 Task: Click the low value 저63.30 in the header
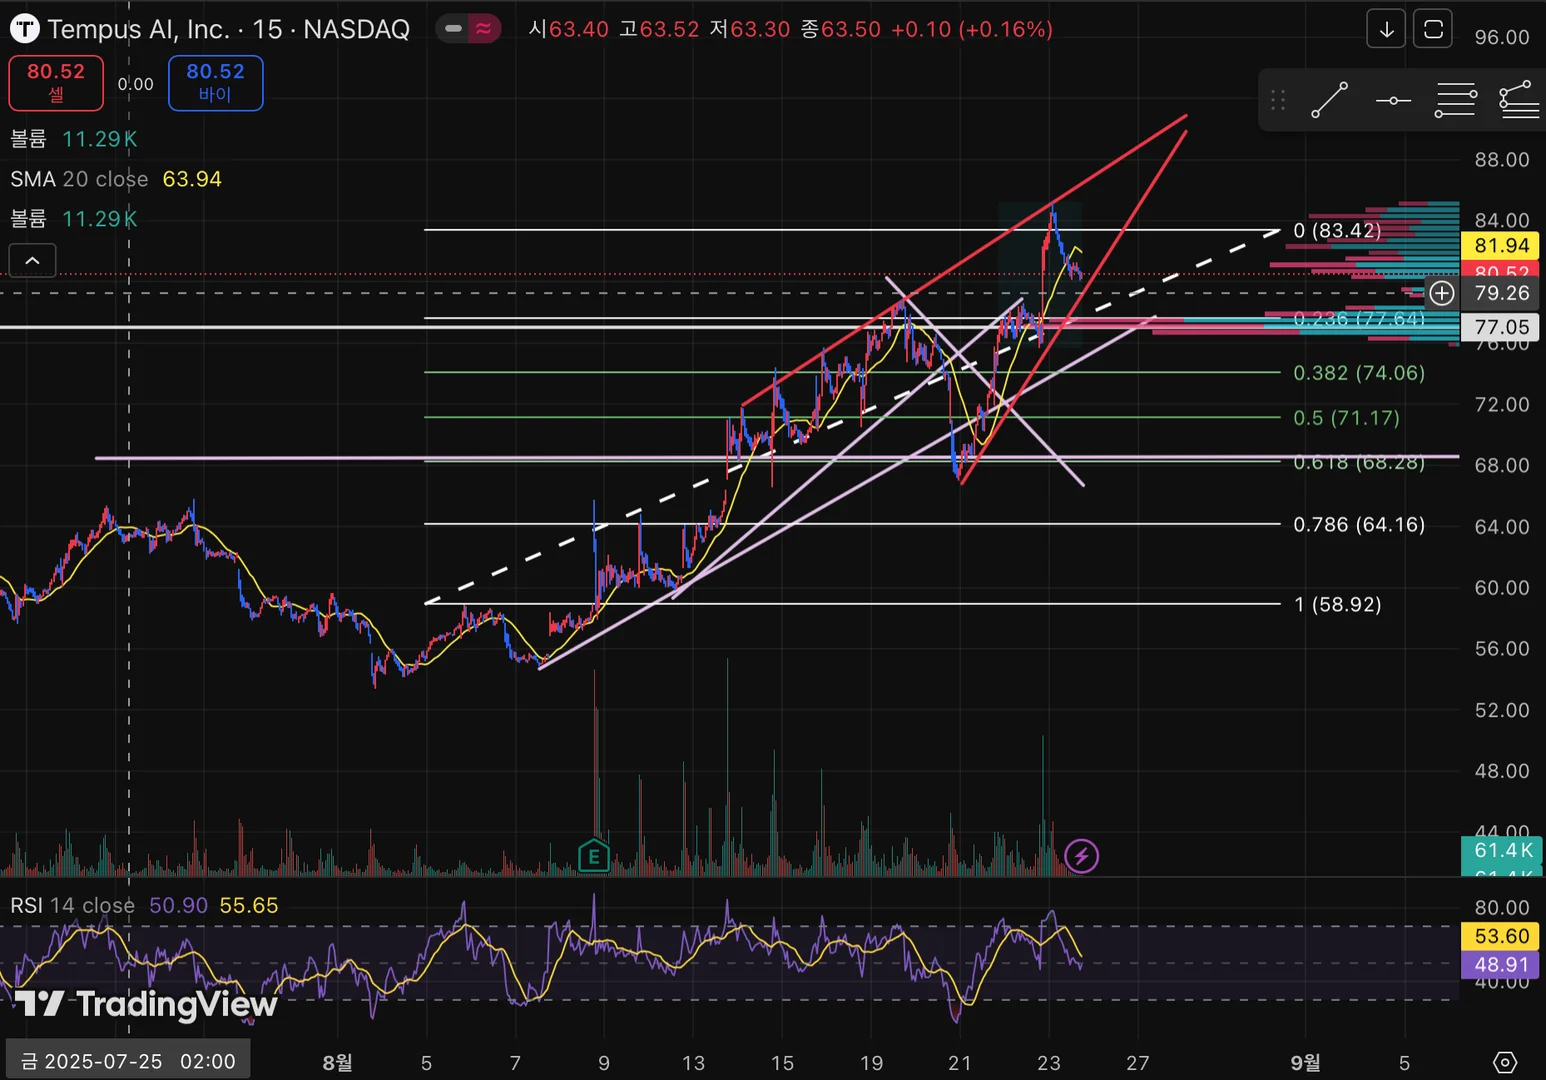pos(750,29)
